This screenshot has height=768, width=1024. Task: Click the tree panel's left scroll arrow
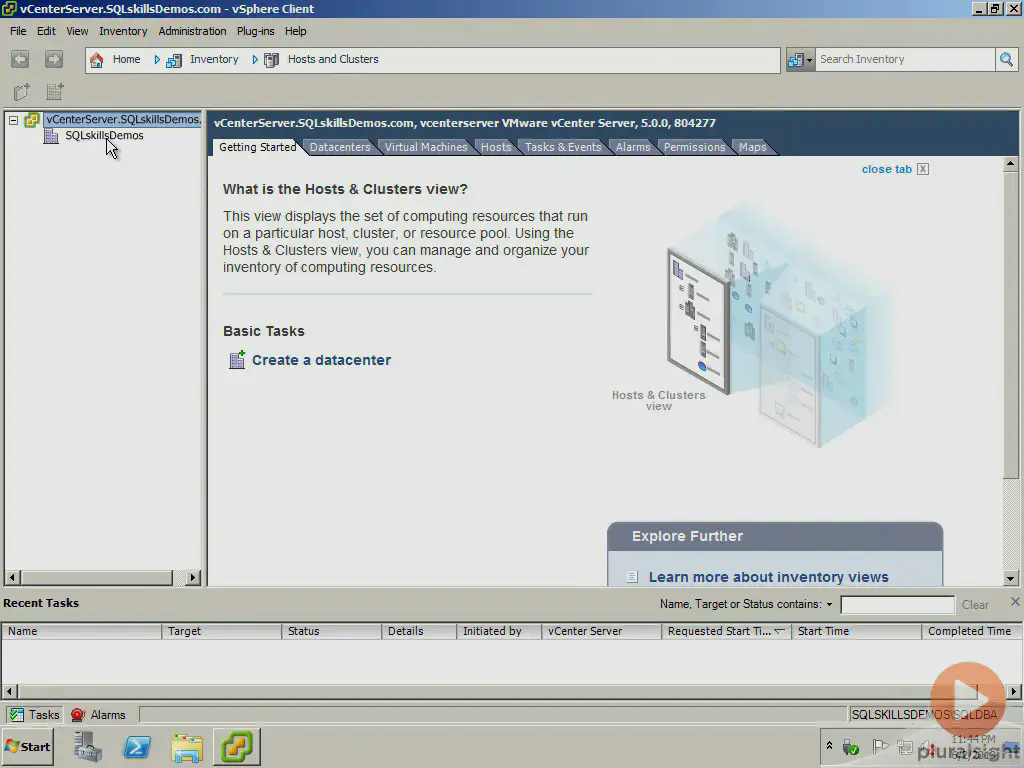(12, 577)
